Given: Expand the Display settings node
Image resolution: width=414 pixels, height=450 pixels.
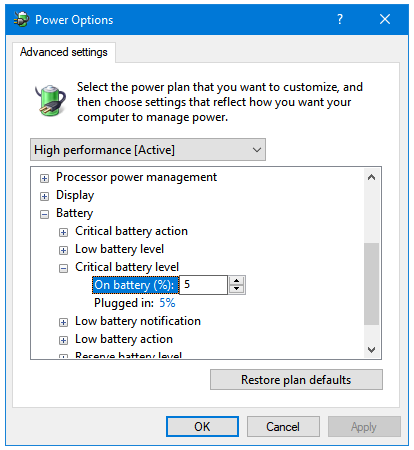Looking at the screenshot, I should click(44, 196).
